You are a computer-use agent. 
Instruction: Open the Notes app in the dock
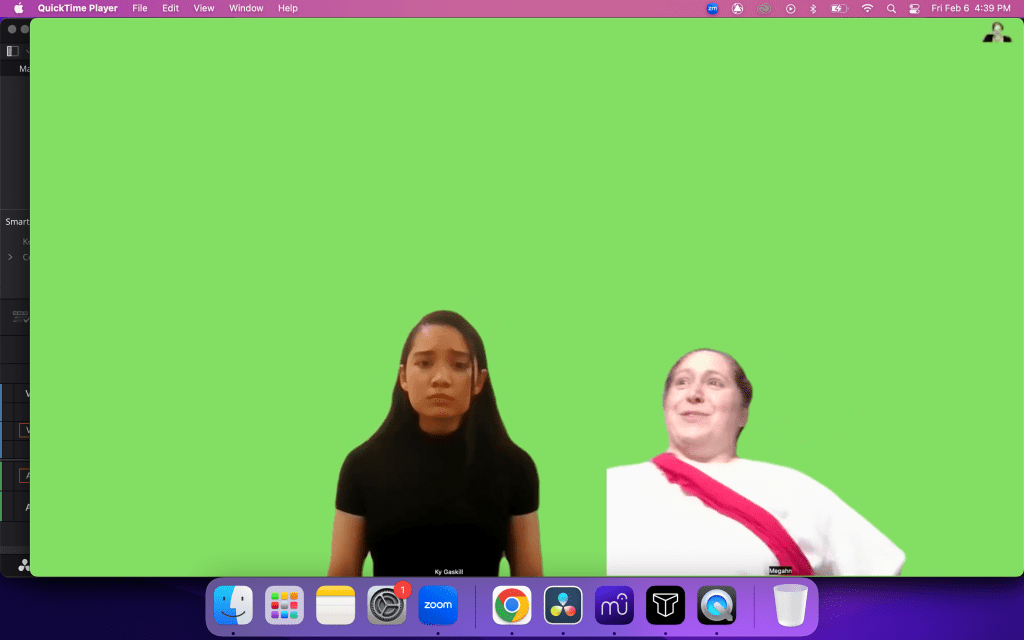click(x=336, y=605)
